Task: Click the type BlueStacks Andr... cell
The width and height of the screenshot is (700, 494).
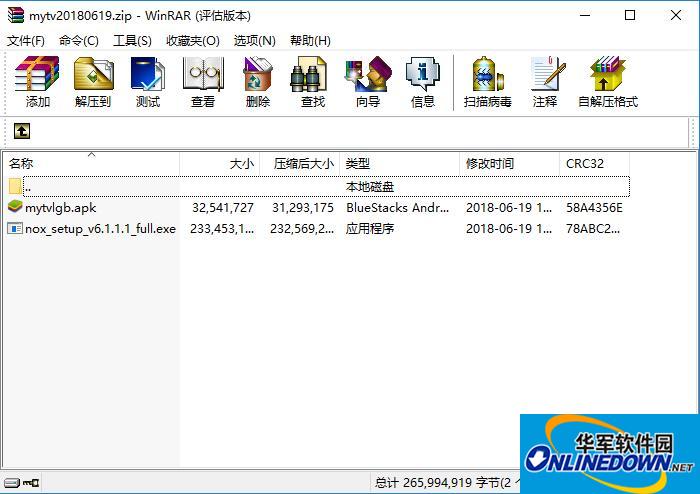Action: (397, 208)
